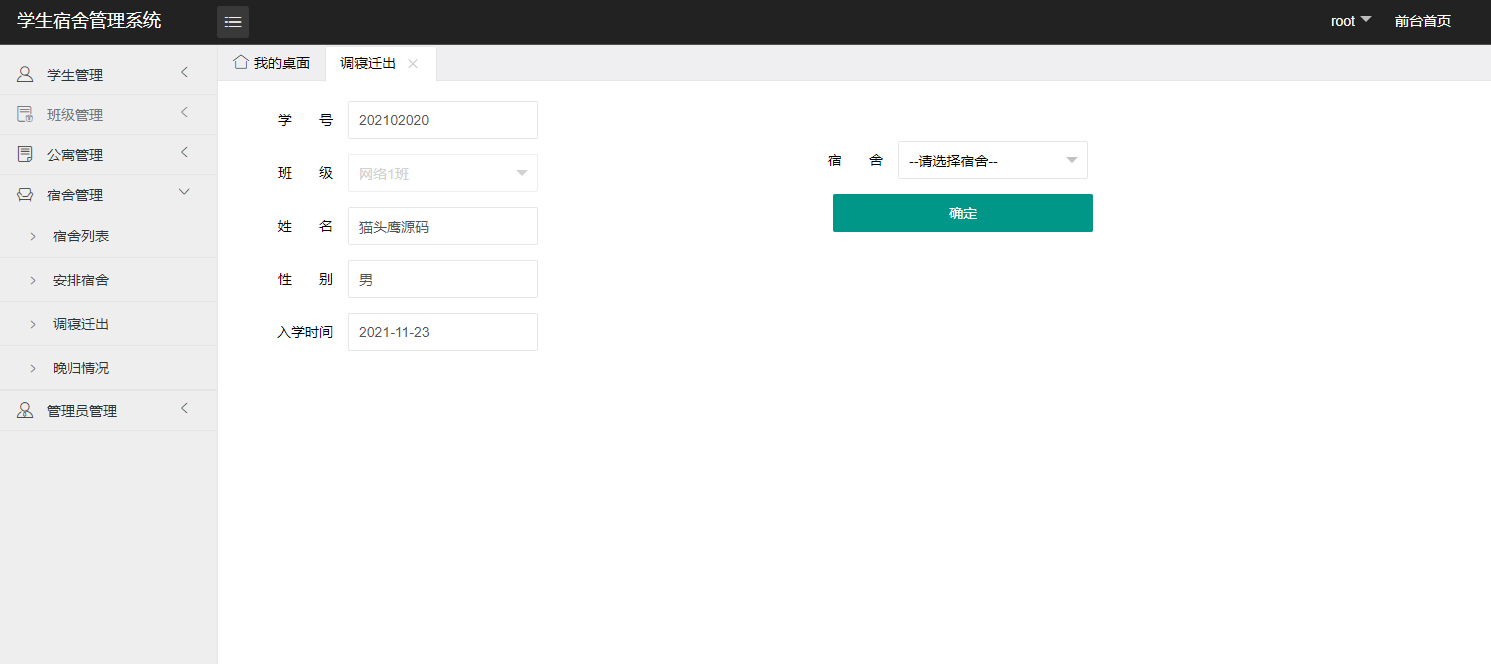Click the 学生管理 person icon
Image resolution: width=1491 pixels, height=664 pixels.
click(x=25, y=74)
